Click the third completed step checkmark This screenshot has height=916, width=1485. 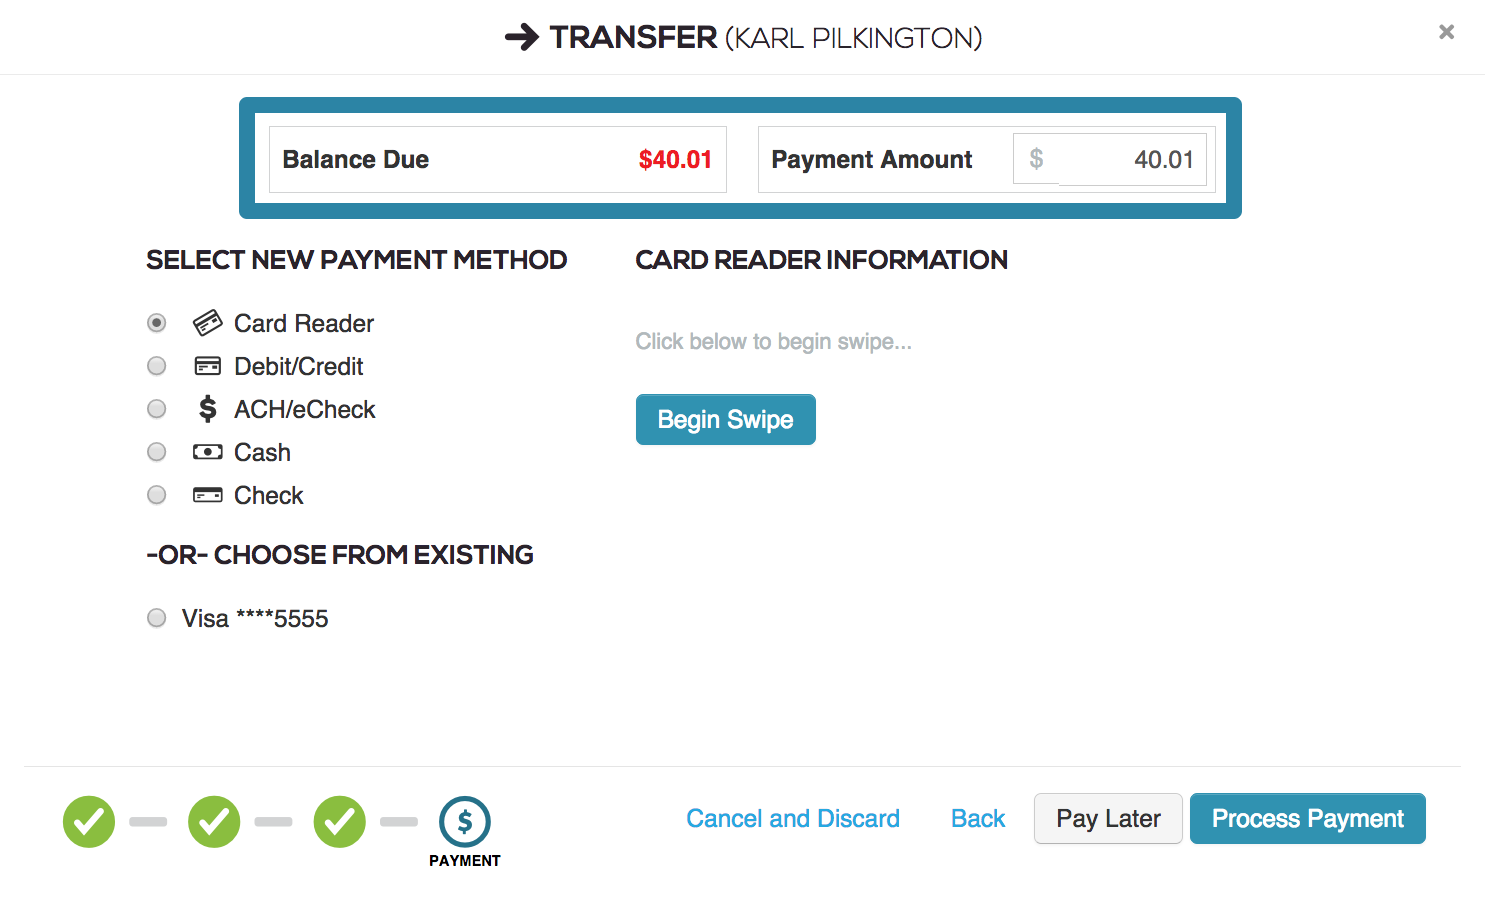[340, 822]
